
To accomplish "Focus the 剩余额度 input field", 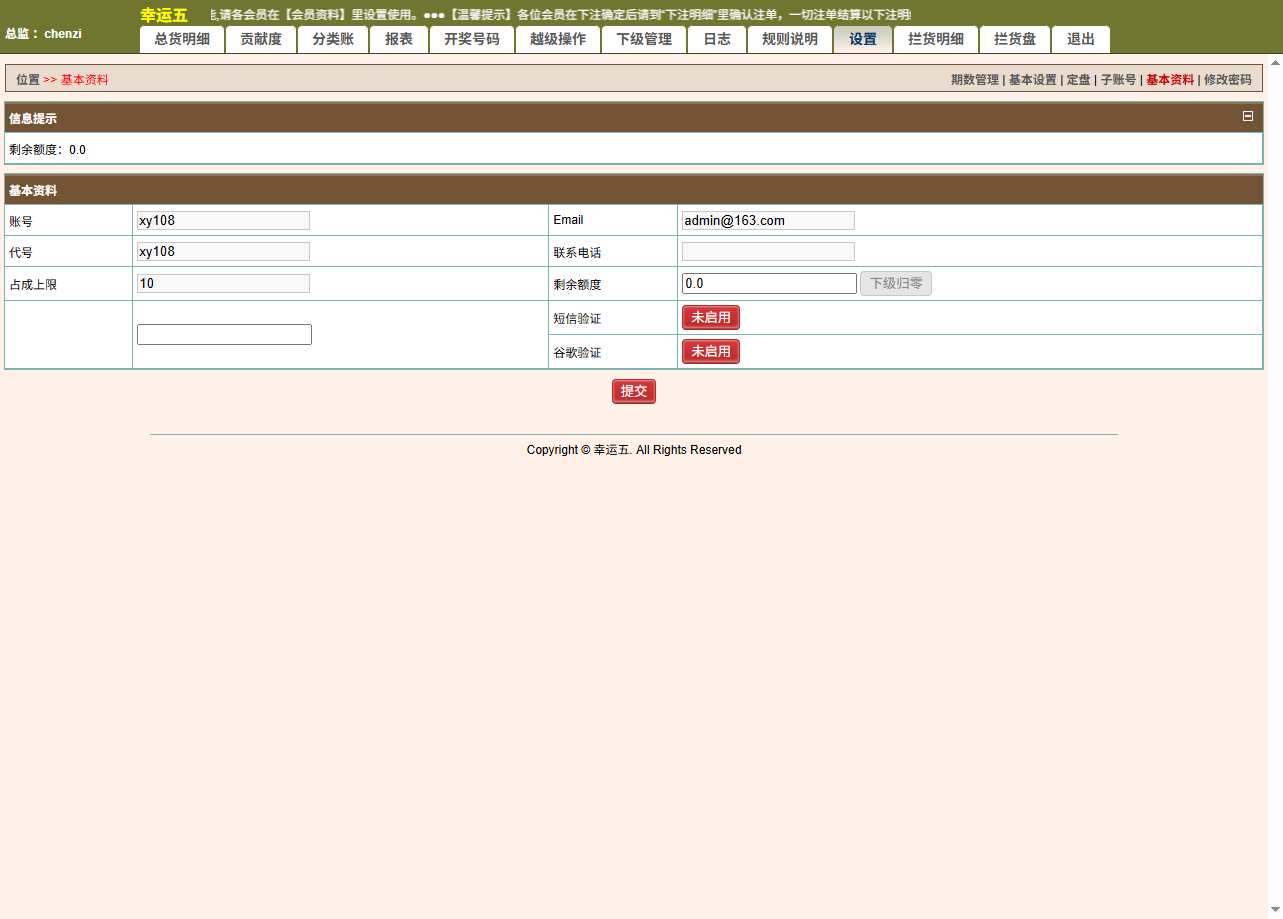I will [769, 284].
